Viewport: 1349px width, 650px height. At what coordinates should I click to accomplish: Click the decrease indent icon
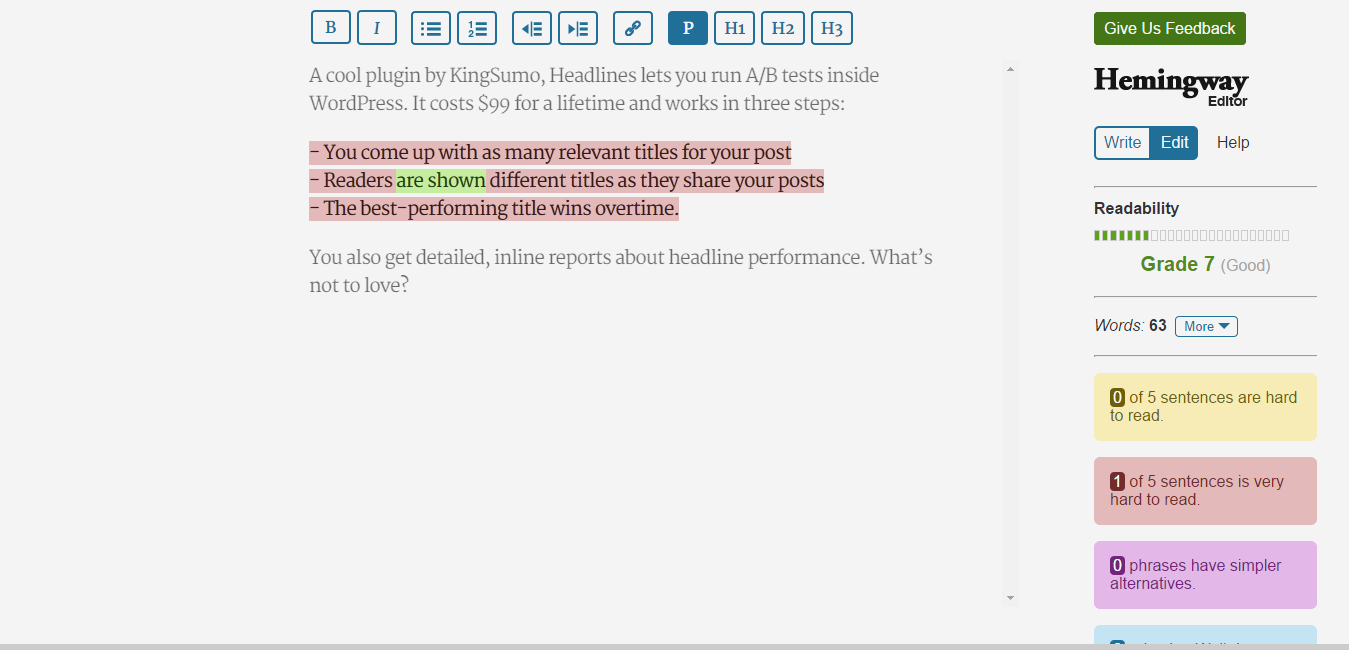tap(531, 27)
